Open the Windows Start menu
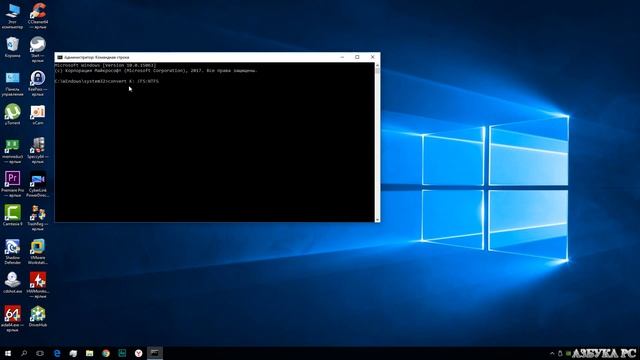 8,353
